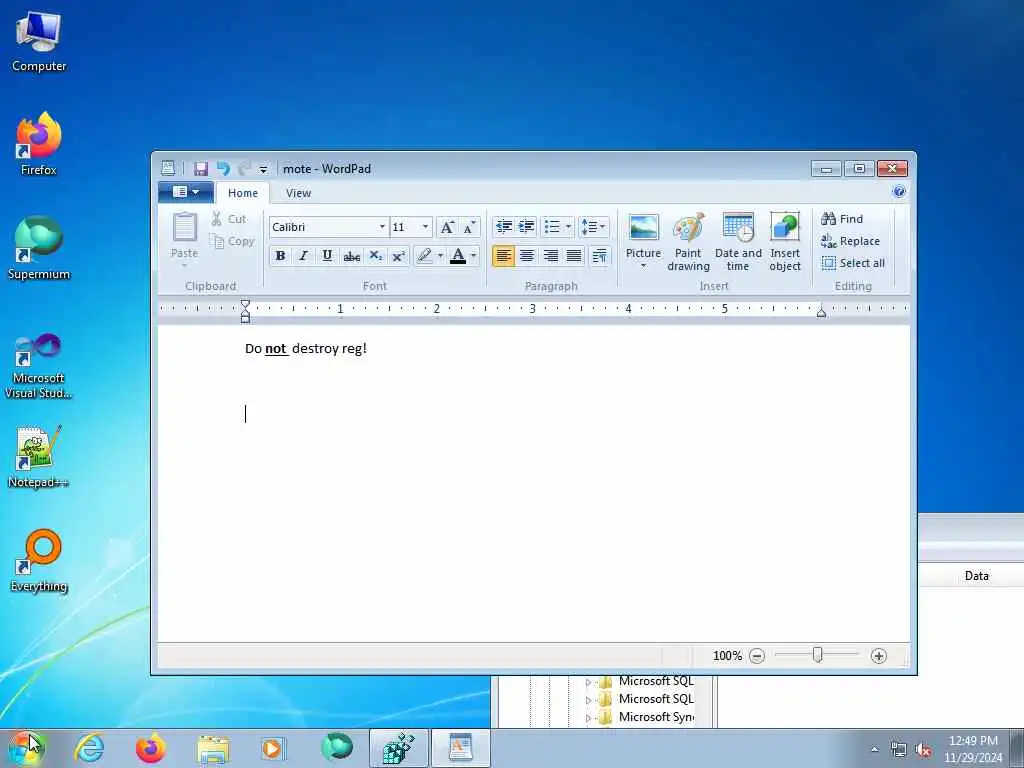This screenshot has height=768, width=1024.
Task: Open Picture dropdown arrow
Action: pyautogui.click(x=643, y=266)
